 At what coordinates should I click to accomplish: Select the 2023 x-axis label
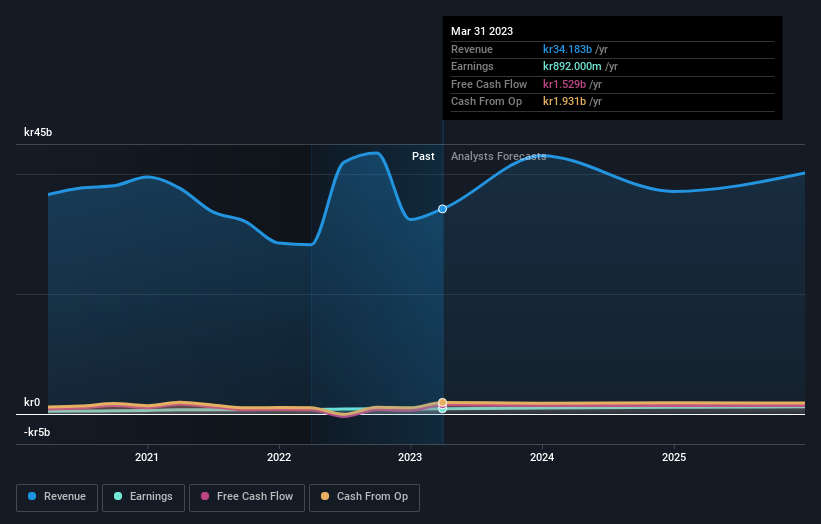(410, 457)
